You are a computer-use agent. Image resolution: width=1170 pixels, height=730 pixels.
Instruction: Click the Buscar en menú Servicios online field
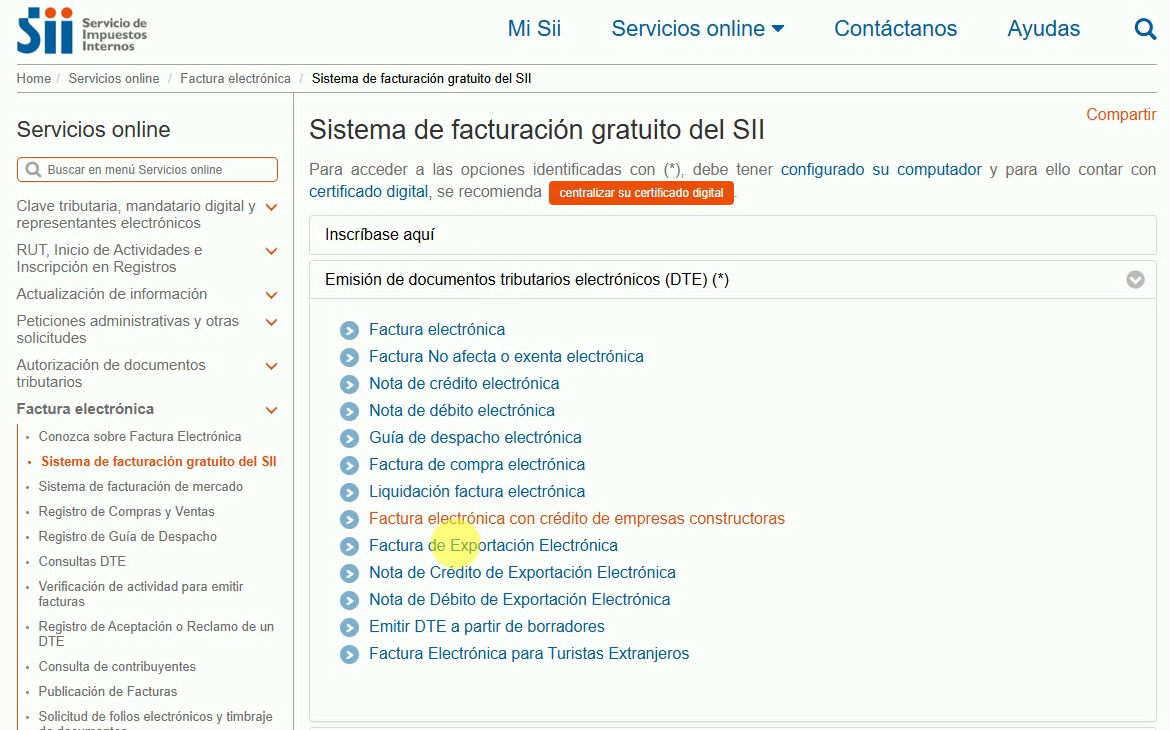pyautogui.click(x=147, y=169)
